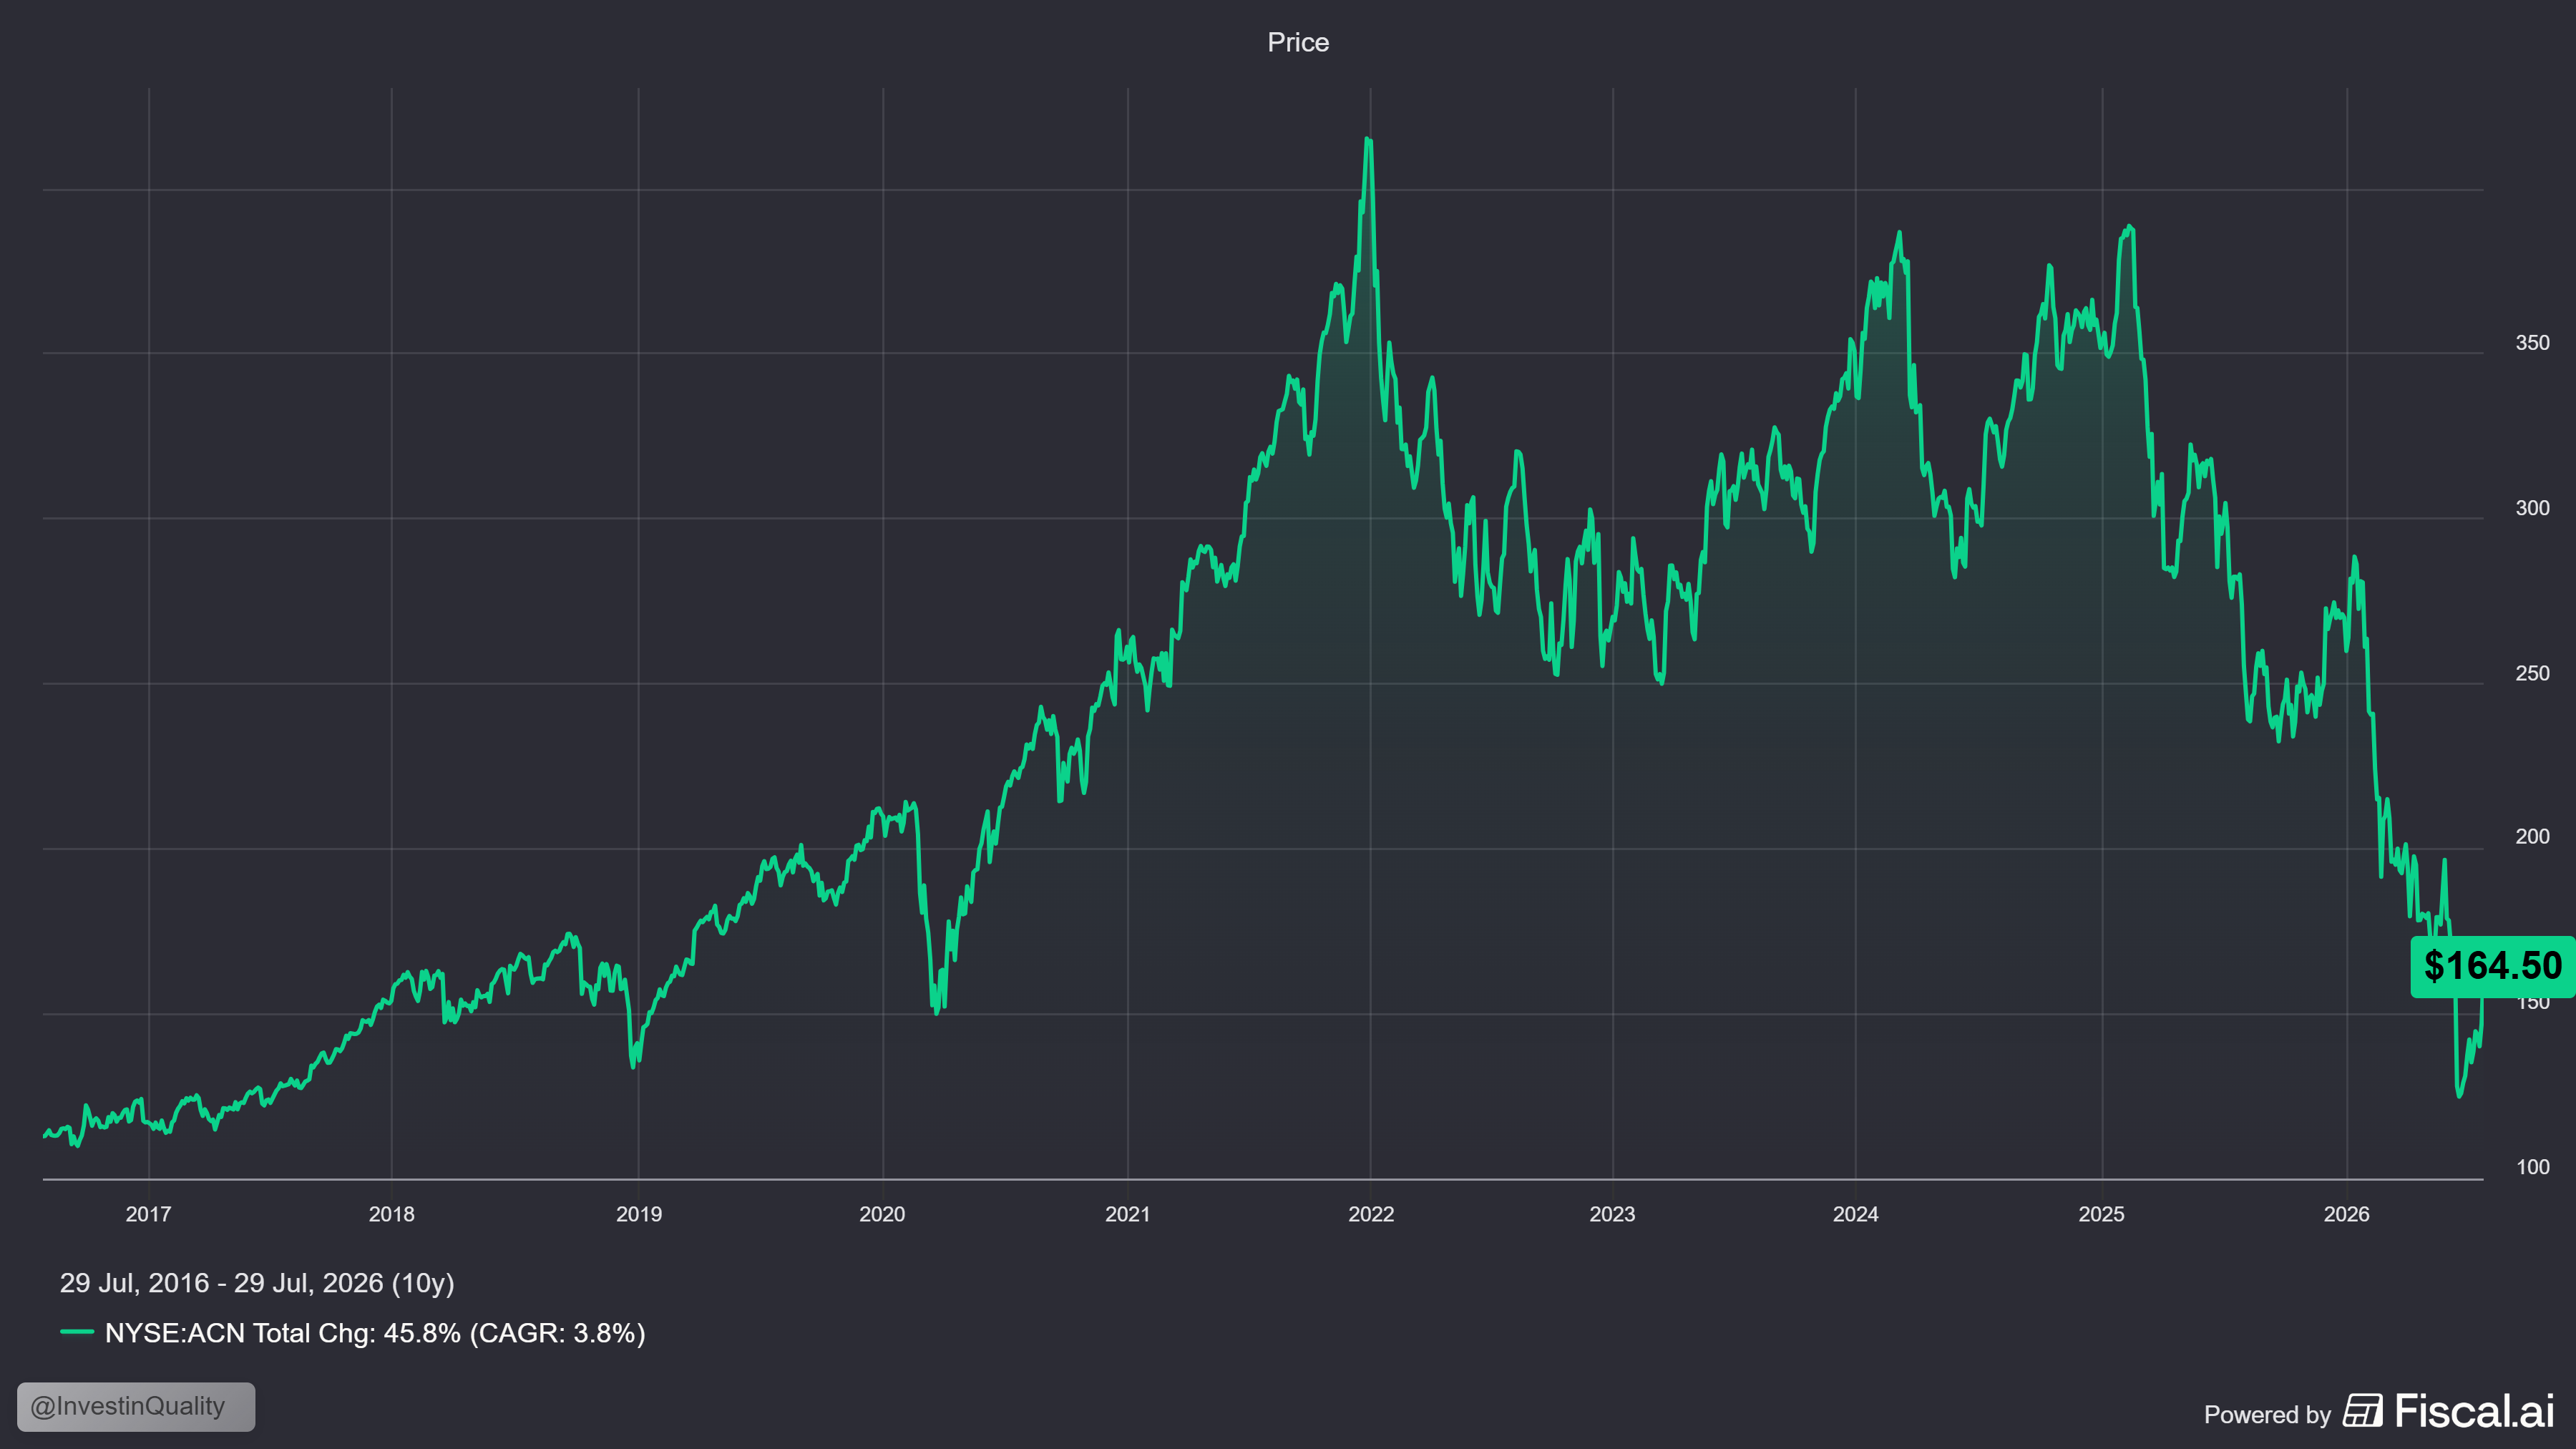Click the Fiscal.ai brand name
The width and height of the screenshot is (2576, 1449).
[2475, 1411]
